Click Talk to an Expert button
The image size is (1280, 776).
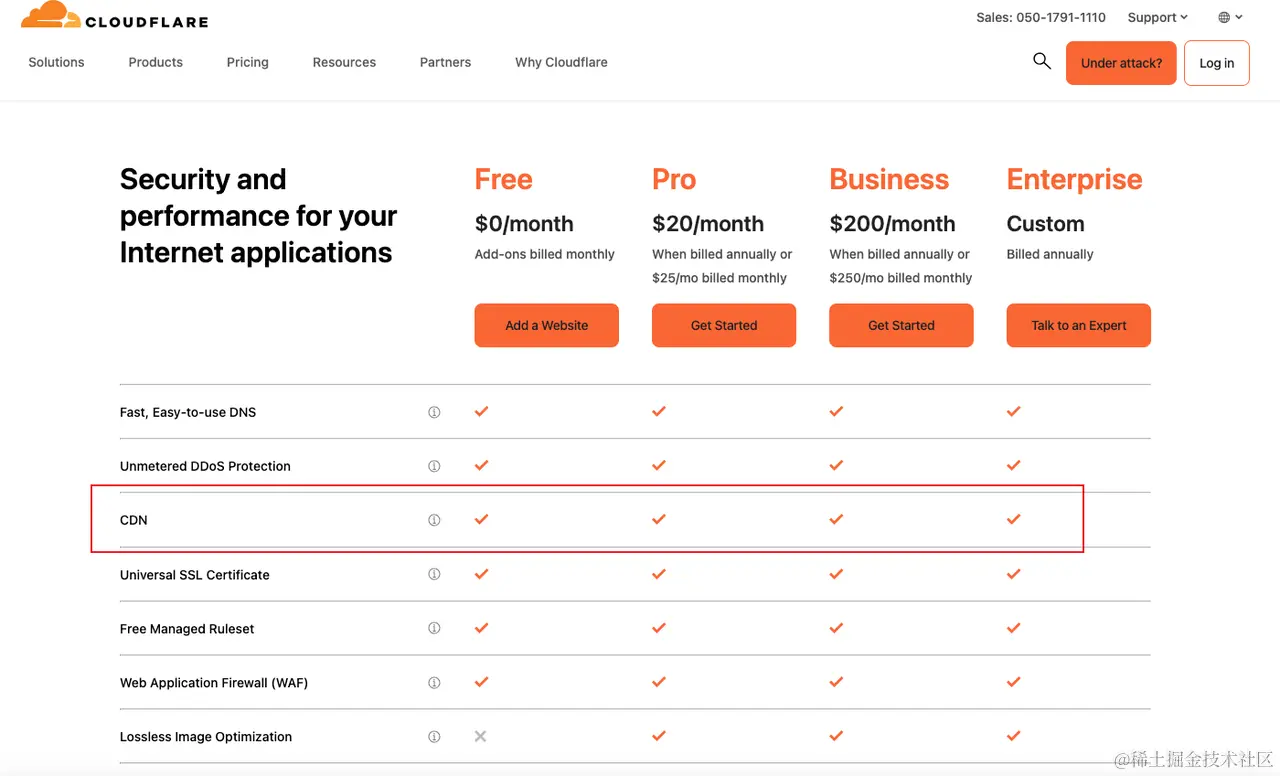[1078, 325]
